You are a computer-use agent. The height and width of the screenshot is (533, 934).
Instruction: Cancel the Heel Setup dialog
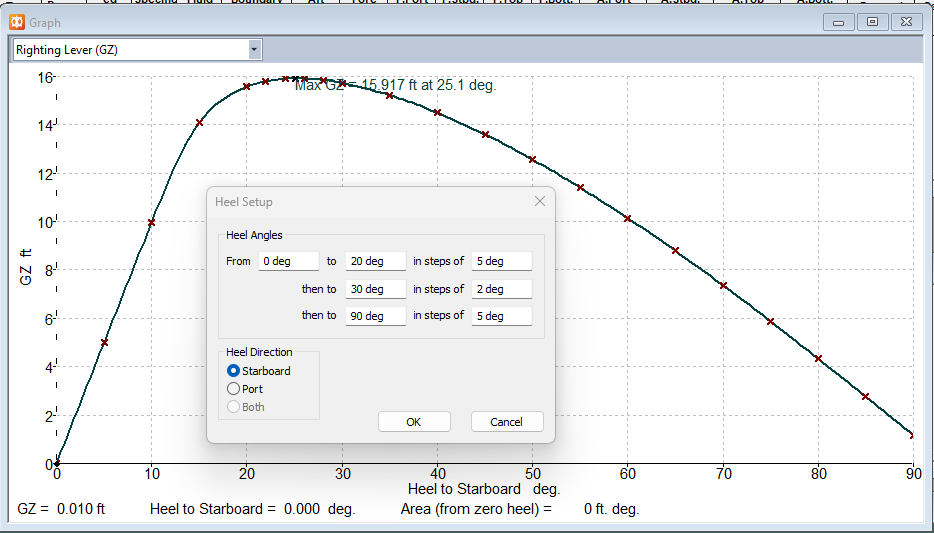tap(507, 422)
